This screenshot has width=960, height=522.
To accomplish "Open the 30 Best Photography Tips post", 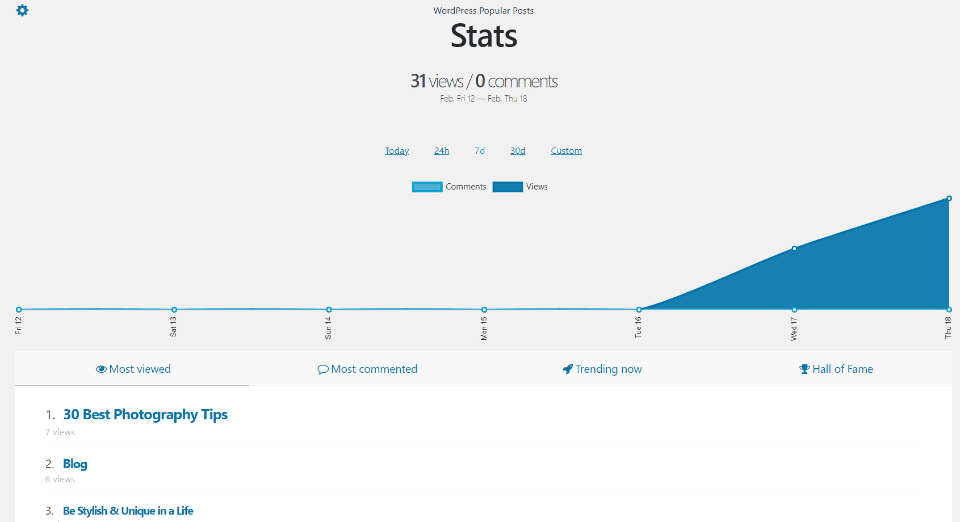I will click(145, 414).
